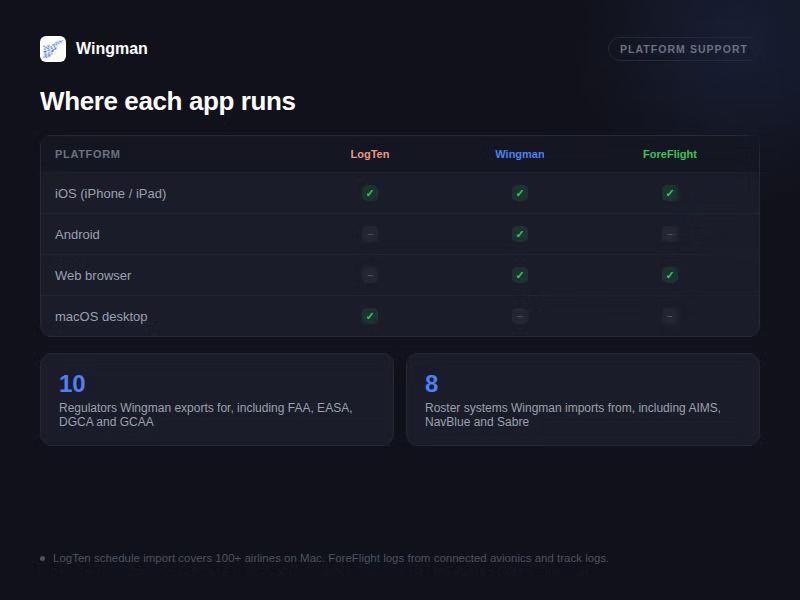The image size is (800, 600).
Task: Click the iOS (iPhone / iPad) row label
Action: click(x=111, y=193)
